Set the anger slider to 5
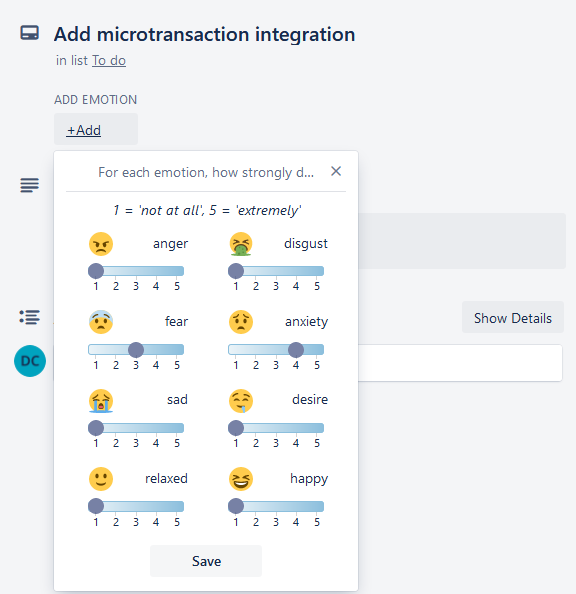Viewport: 576px width, 594px height. point(177,271)
